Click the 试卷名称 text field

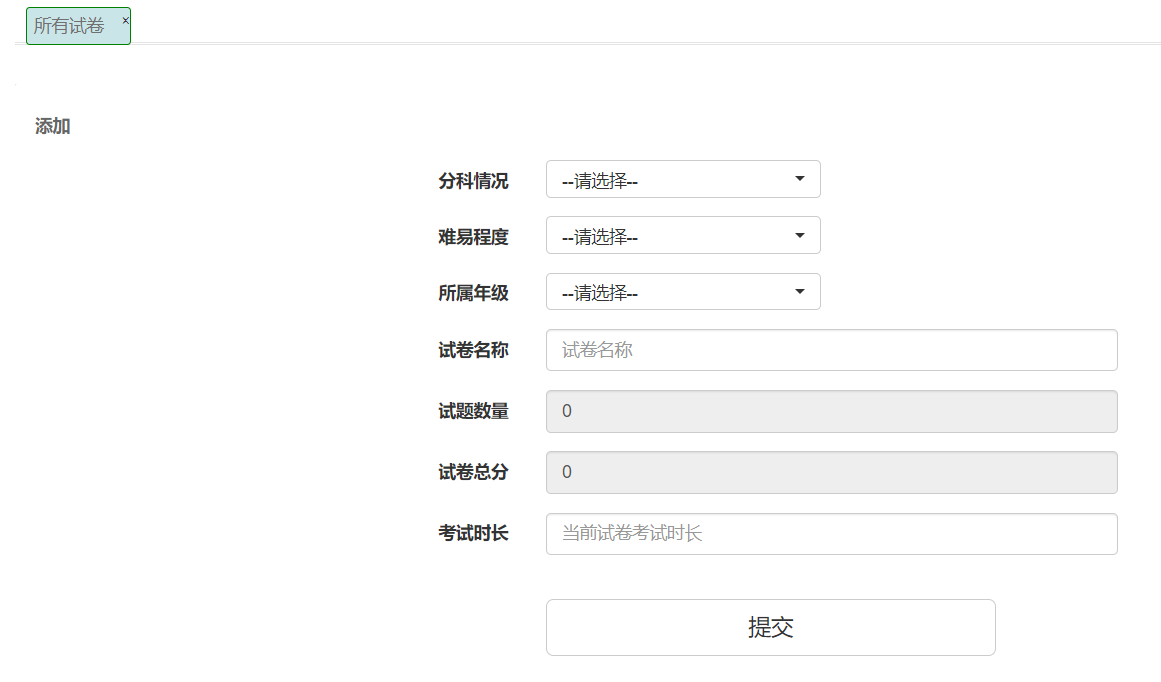tap(830, 350)
